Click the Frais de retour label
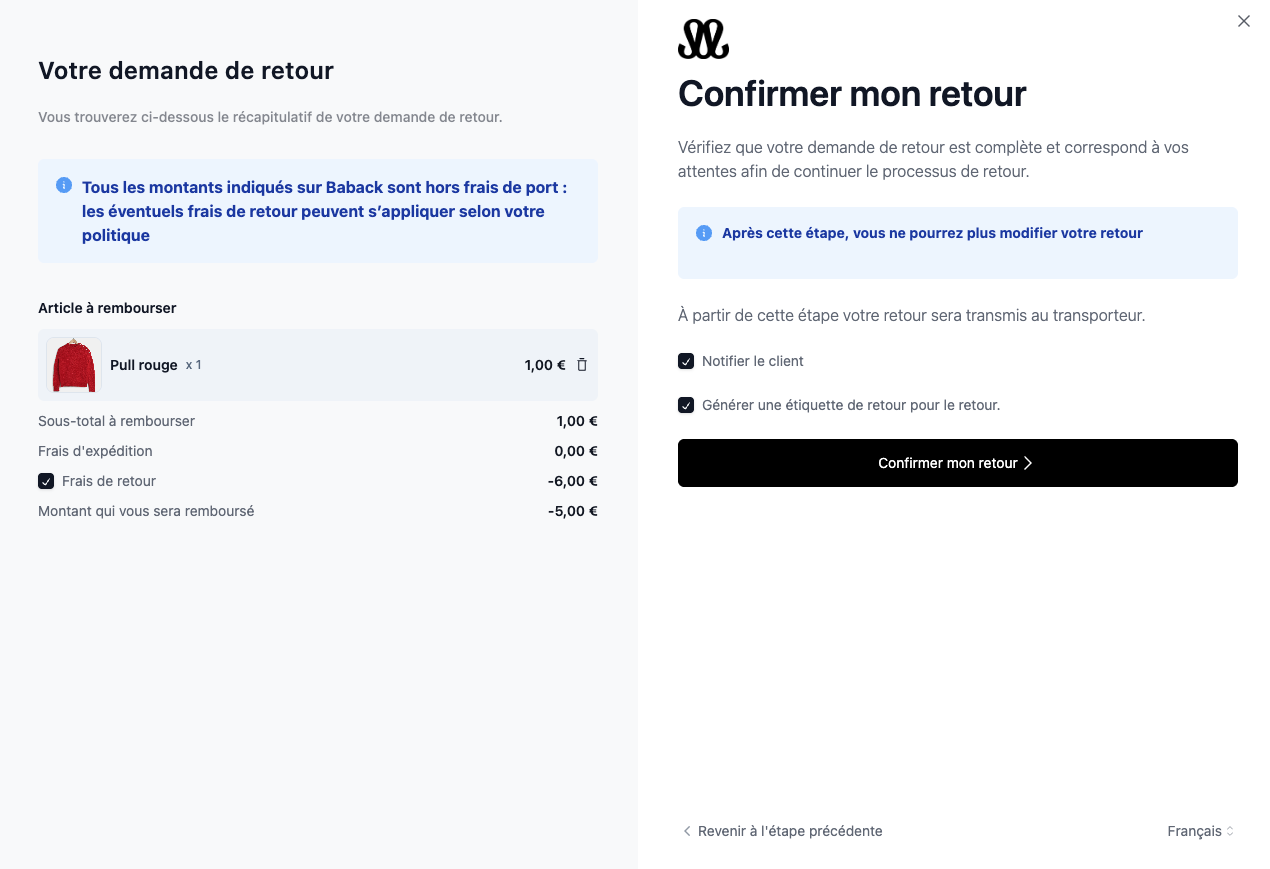This screenshot has width=1270, height=869. point(109,481)
